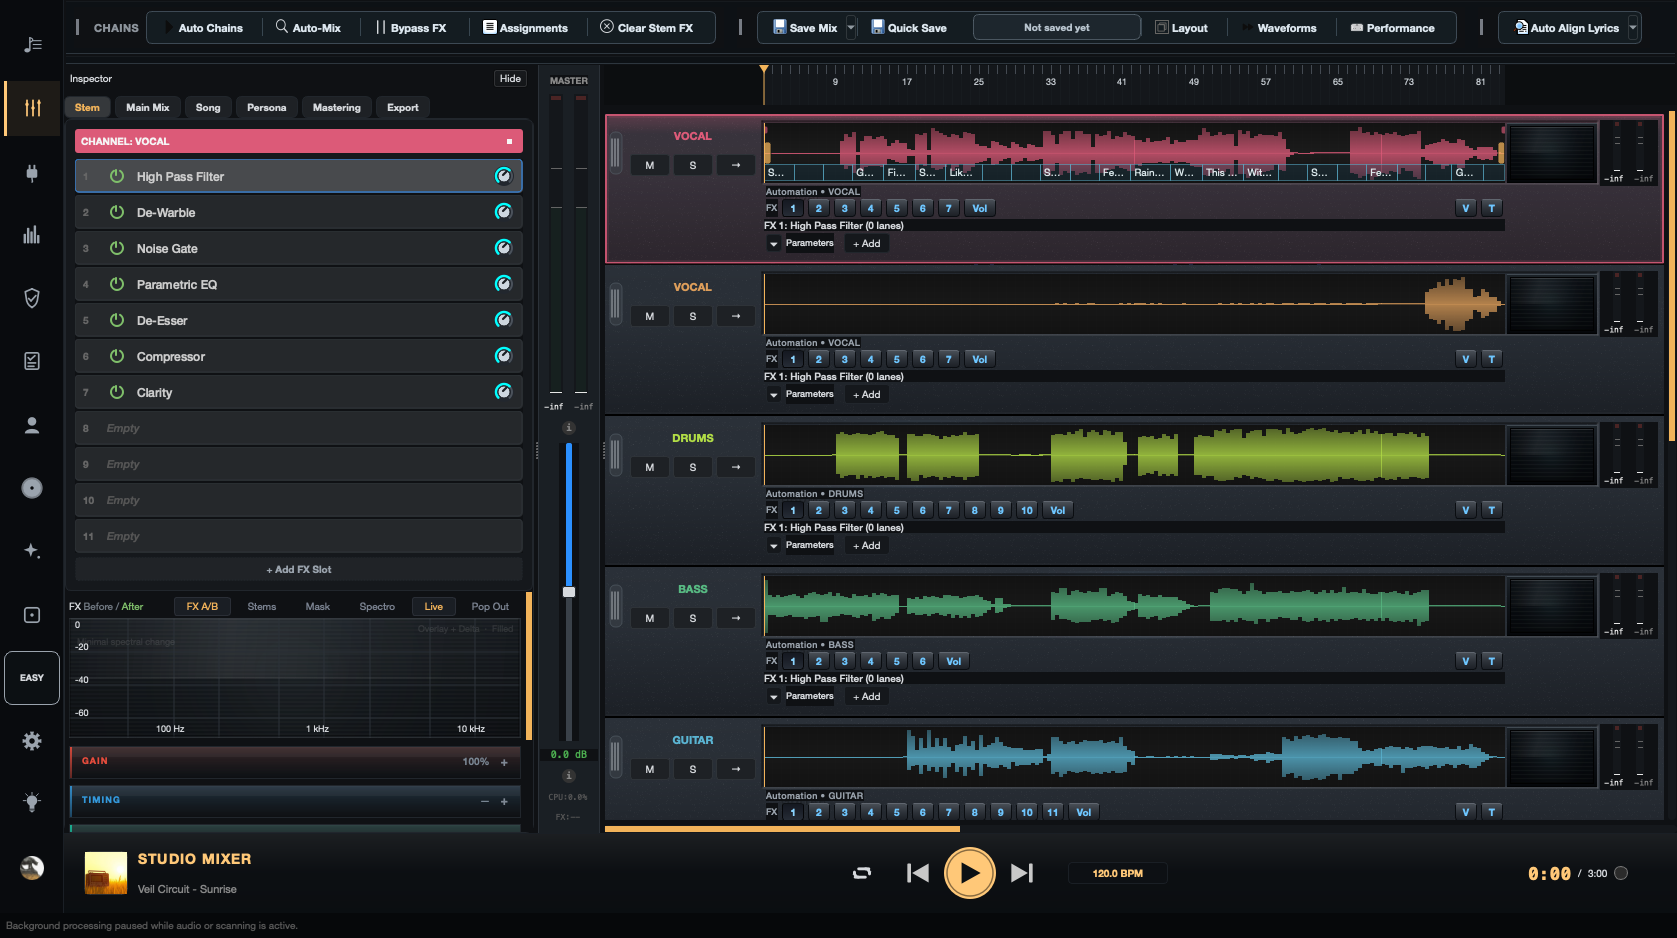Expand Parameters dropdown on DRUMS track
This screenshot has height=938, width=1677.
click(x=774, y=546)
